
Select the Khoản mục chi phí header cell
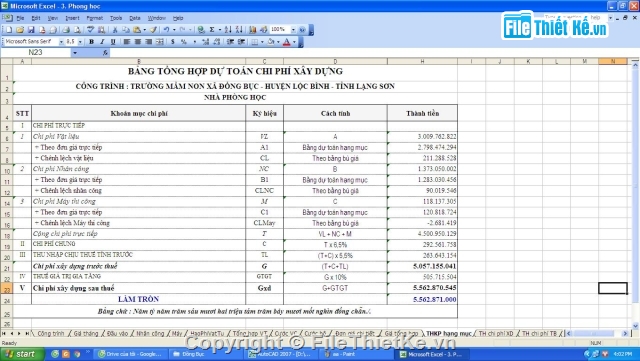(139, 113)
